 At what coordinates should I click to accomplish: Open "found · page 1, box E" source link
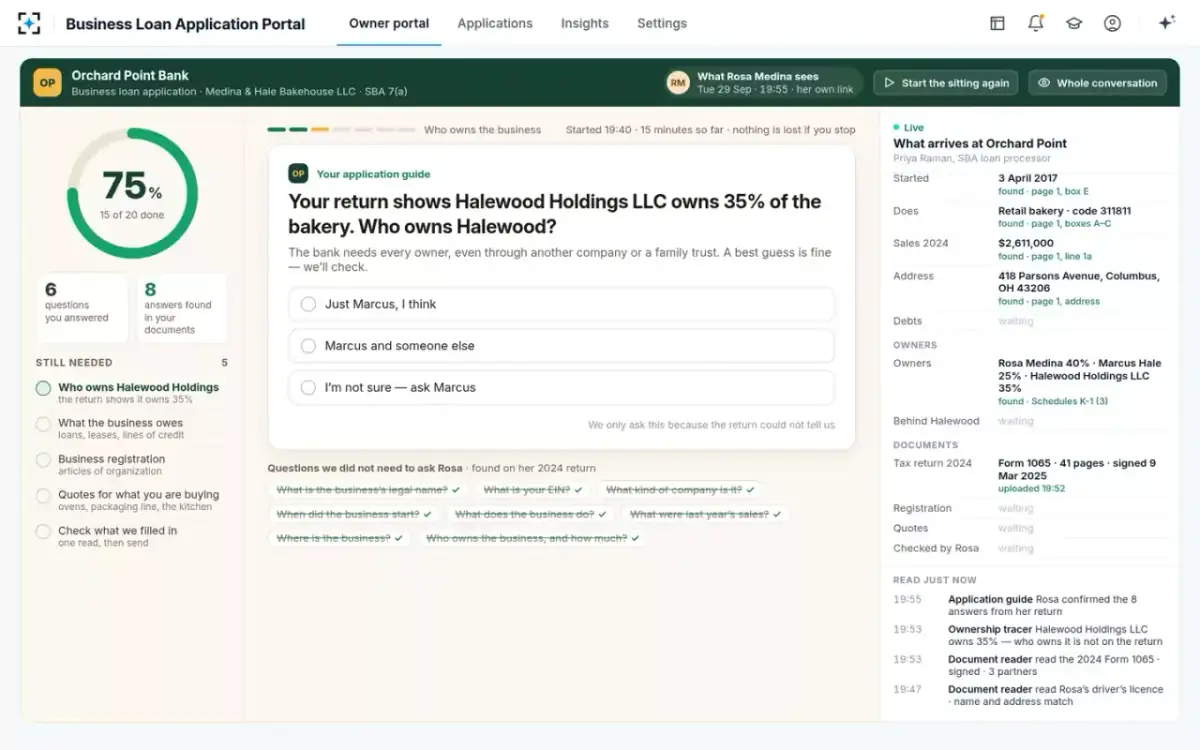(1043, 191)
